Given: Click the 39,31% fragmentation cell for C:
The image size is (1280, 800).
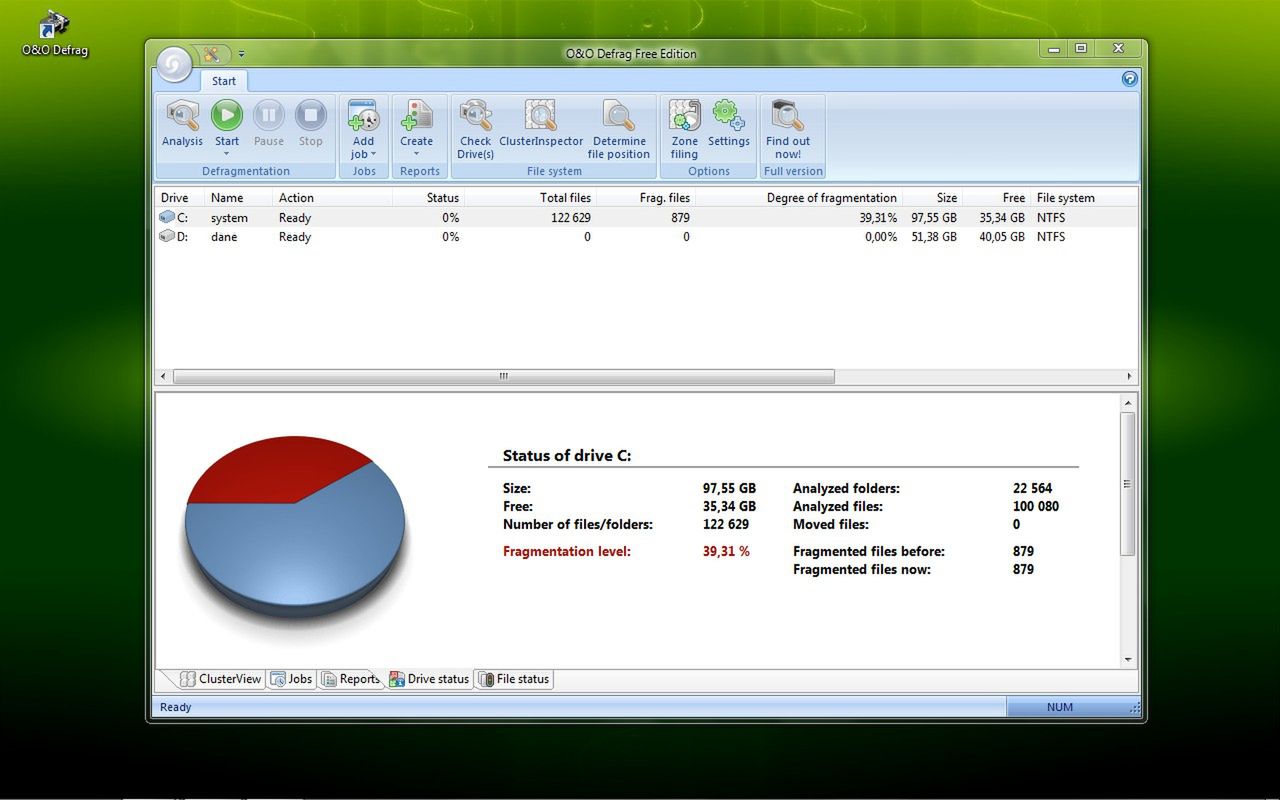Looking at the screenshot, I should pos(877,218).
